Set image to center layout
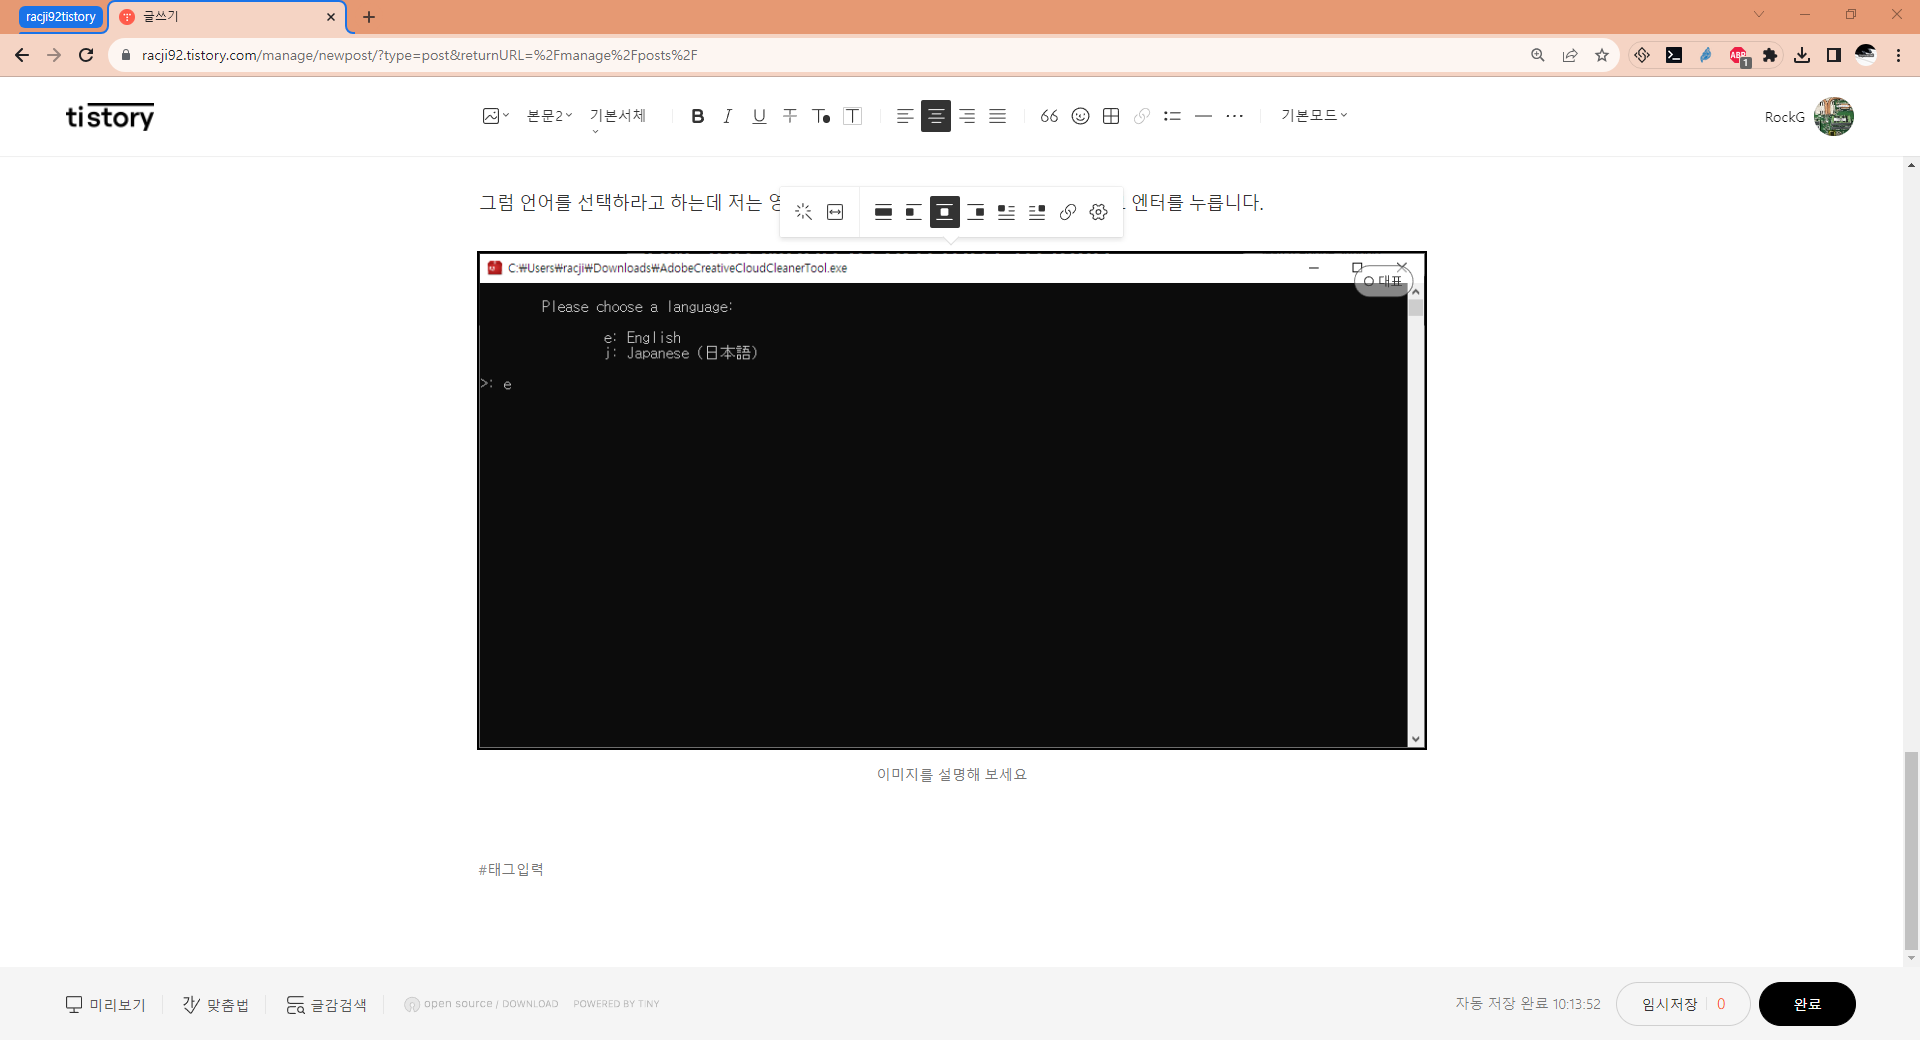The height and width of the screenshot is (1040, 1920). point(945,212)
